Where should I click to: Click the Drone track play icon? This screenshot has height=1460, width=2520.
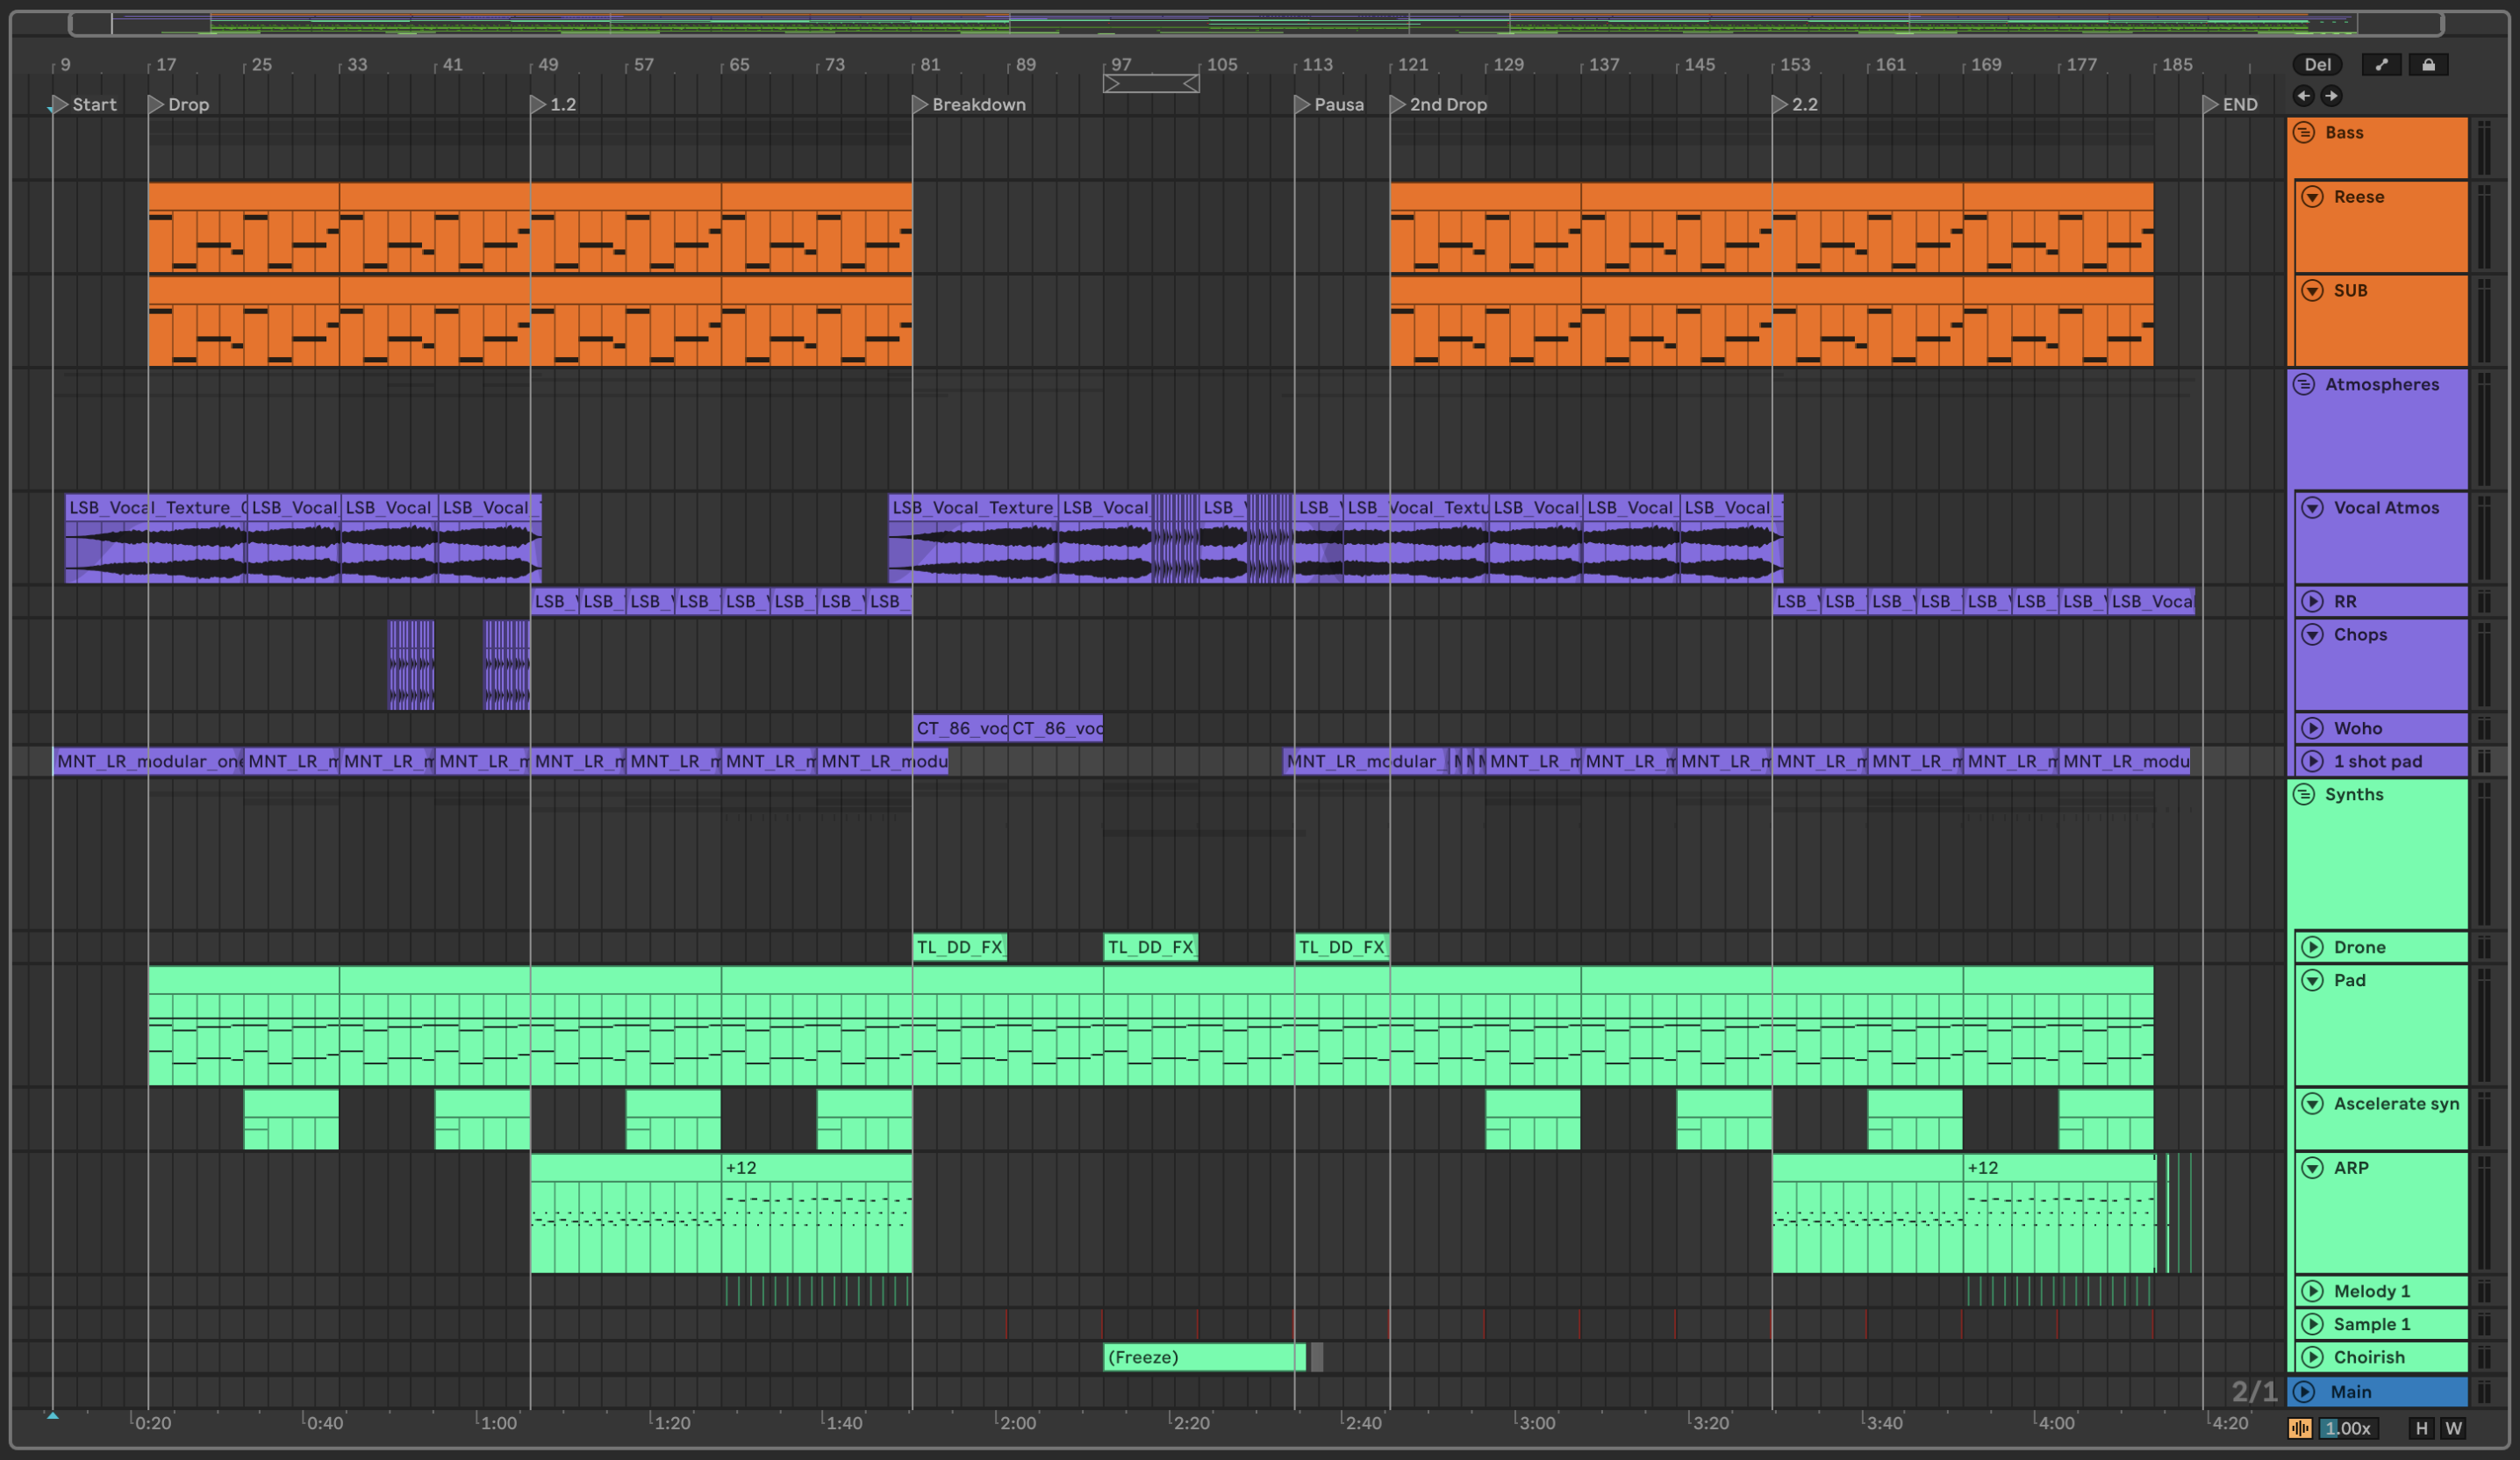pos(2312,947)
